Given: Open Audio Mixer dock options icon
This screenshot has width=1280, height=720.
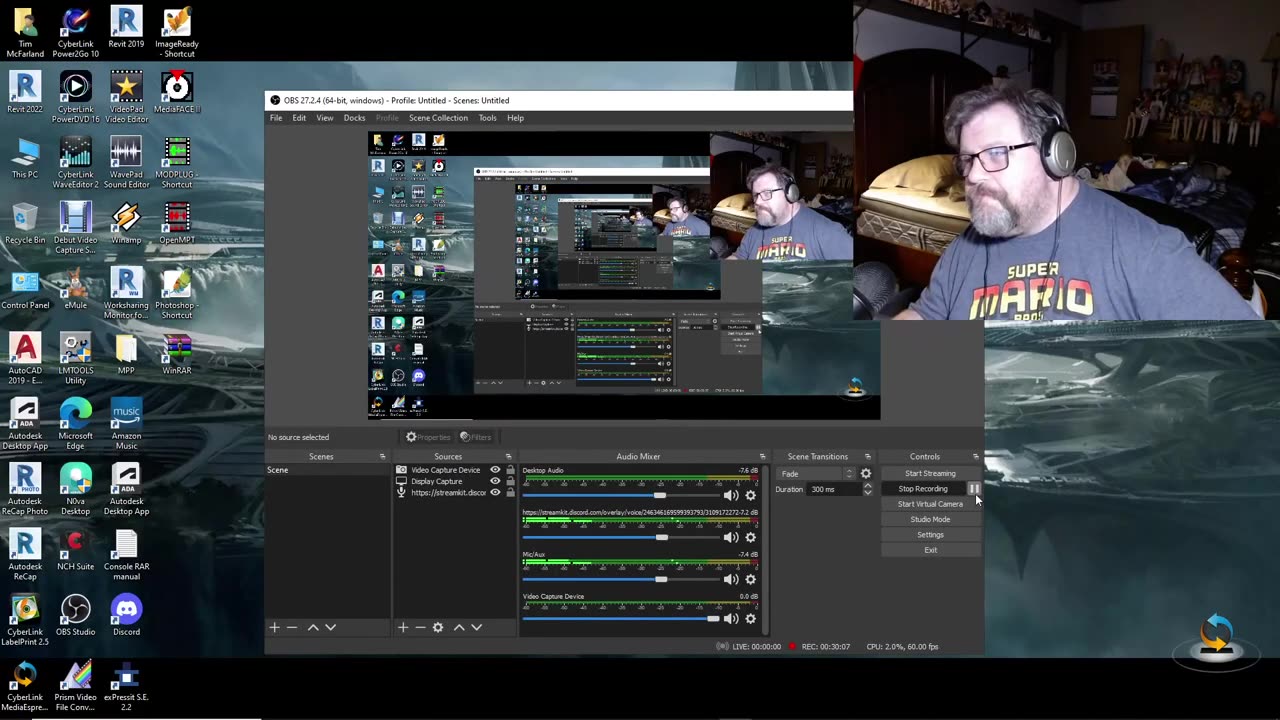Looking at the screenshot, I should pyautogui.click(x=762, y=457).
